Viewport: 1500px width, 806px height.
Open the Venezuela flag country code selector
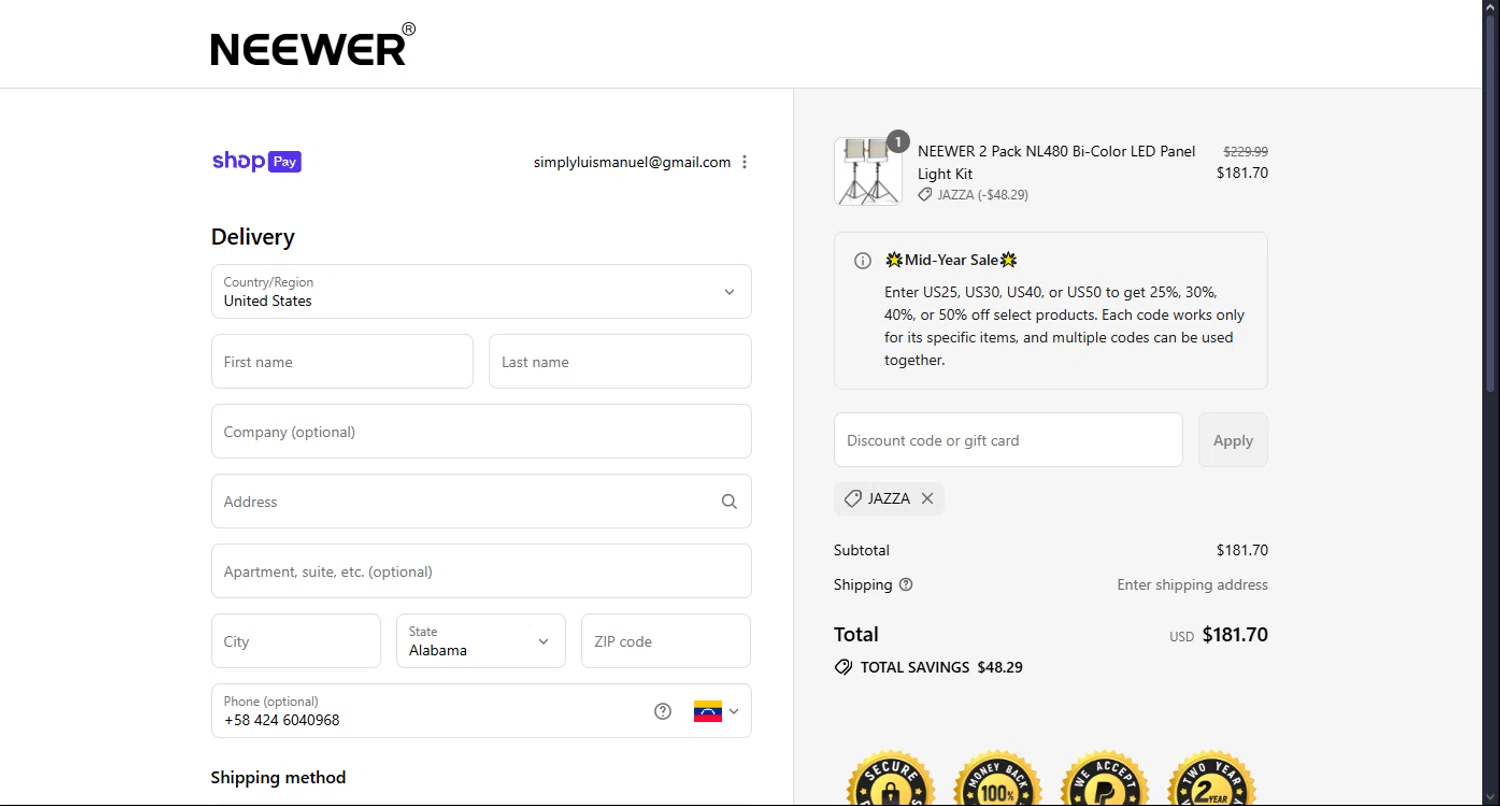[x=716, y=711]
